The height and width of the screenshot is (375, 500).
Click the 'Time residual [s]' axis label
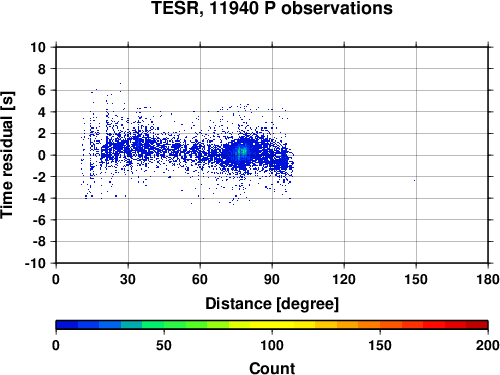[7, 155]
